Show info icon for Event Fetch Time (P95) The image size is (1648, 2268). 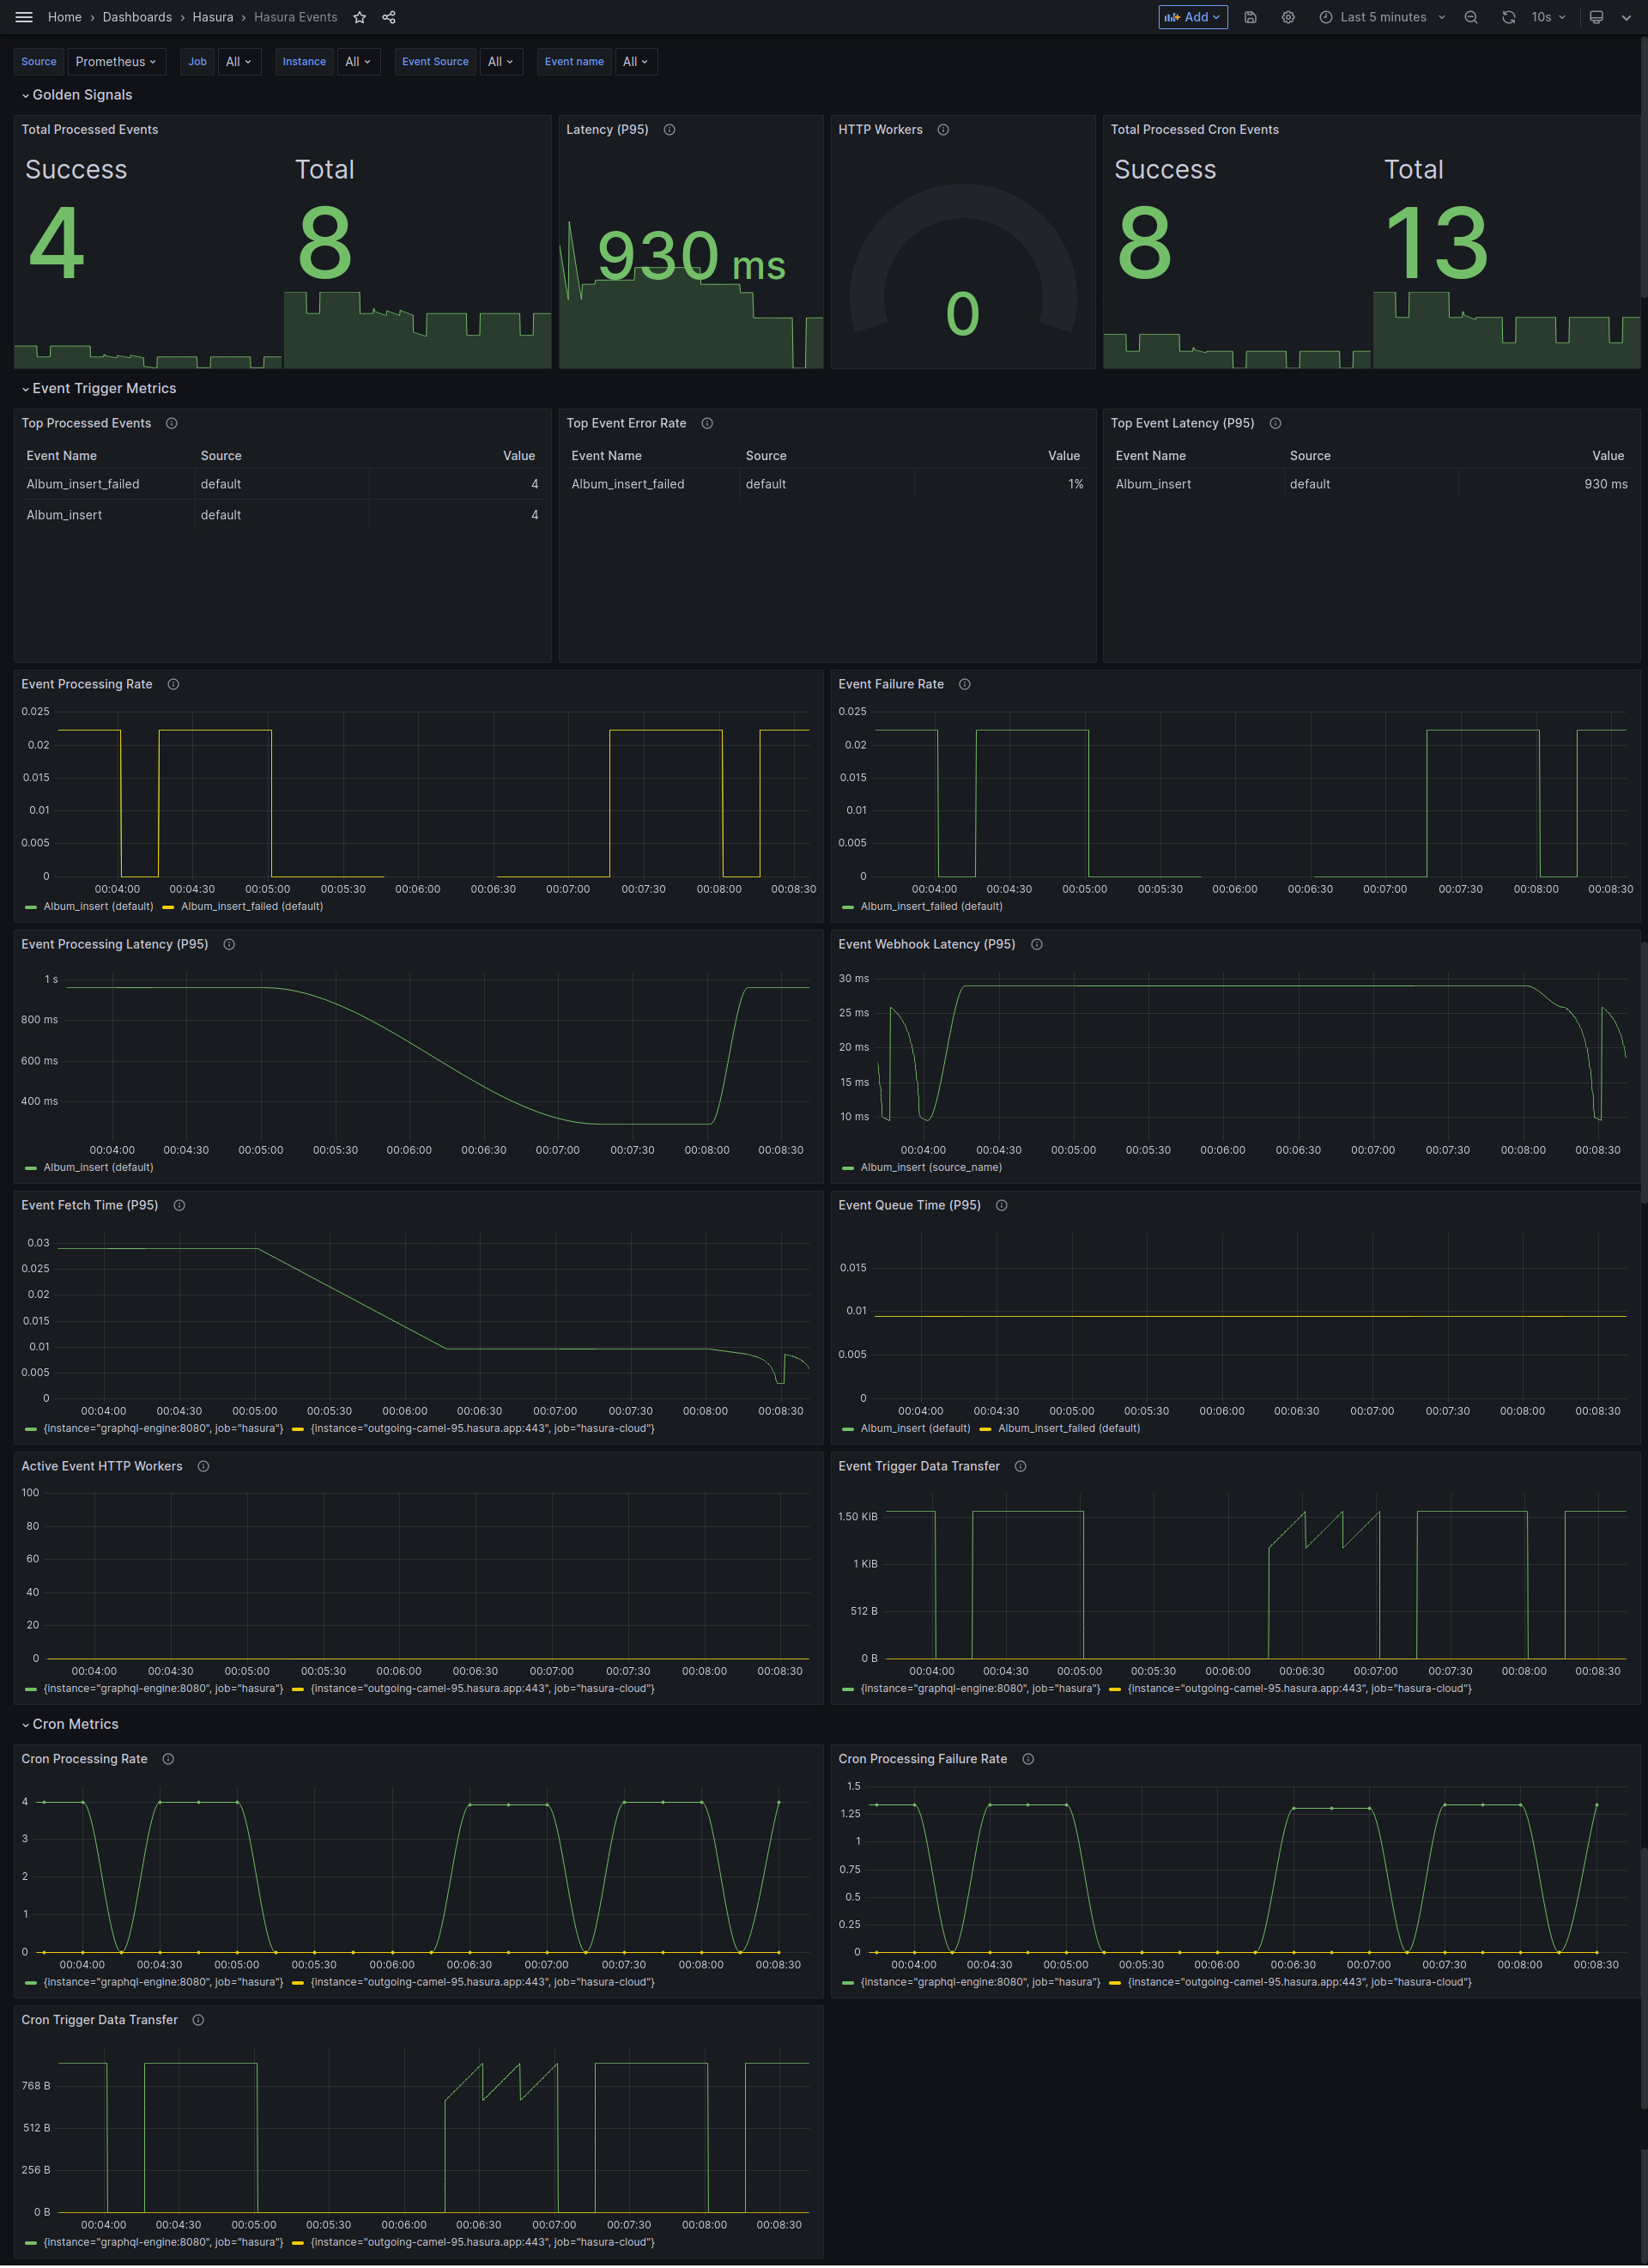180,1206
